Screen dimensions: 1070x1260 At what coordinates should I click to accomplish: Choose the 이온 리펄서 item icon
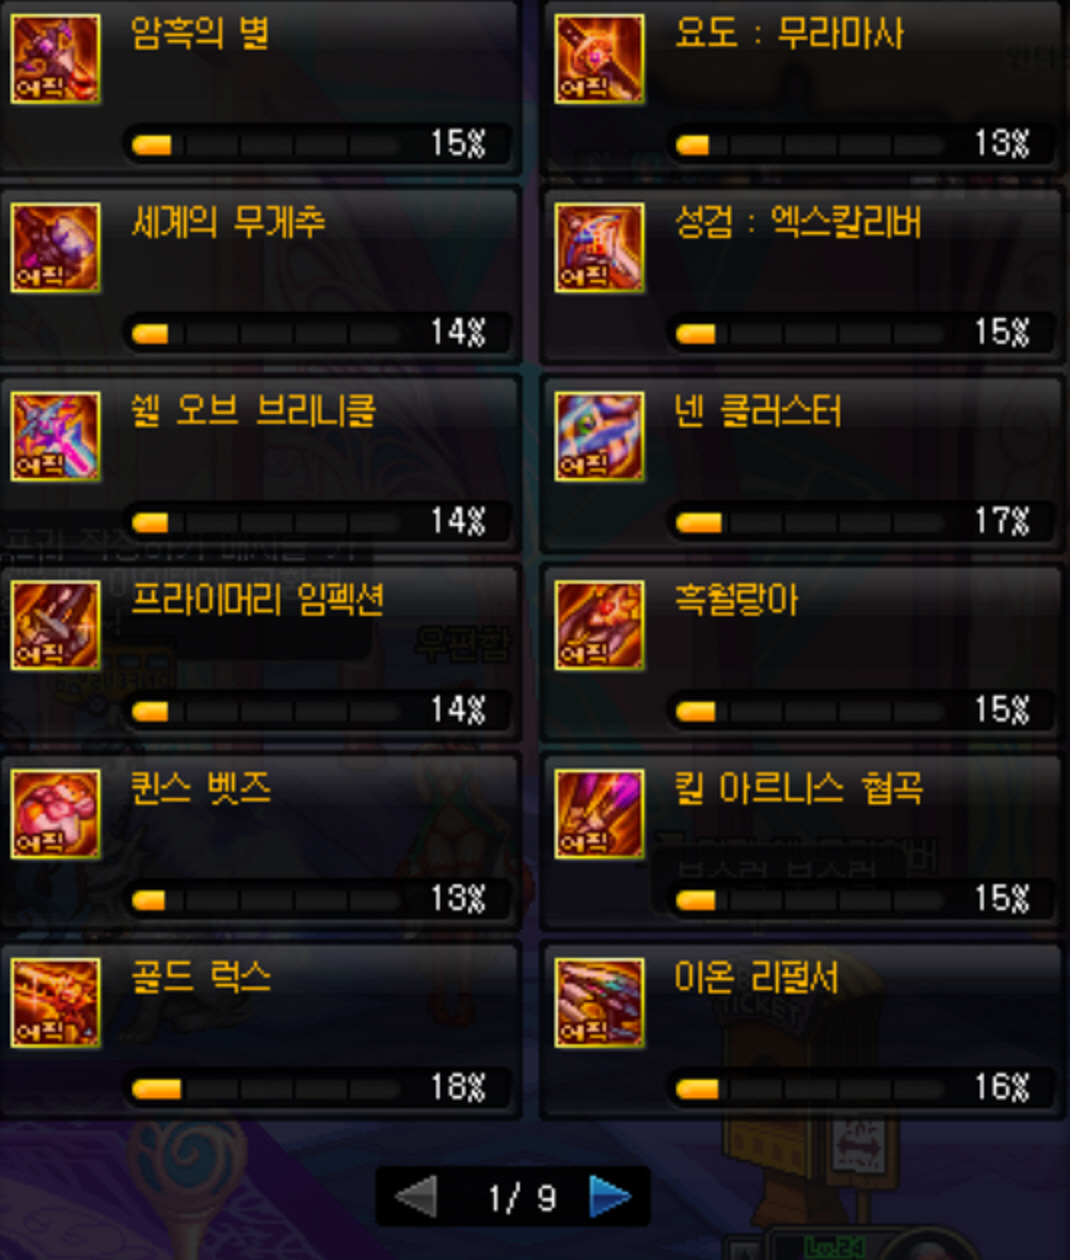coord(599,1003)
